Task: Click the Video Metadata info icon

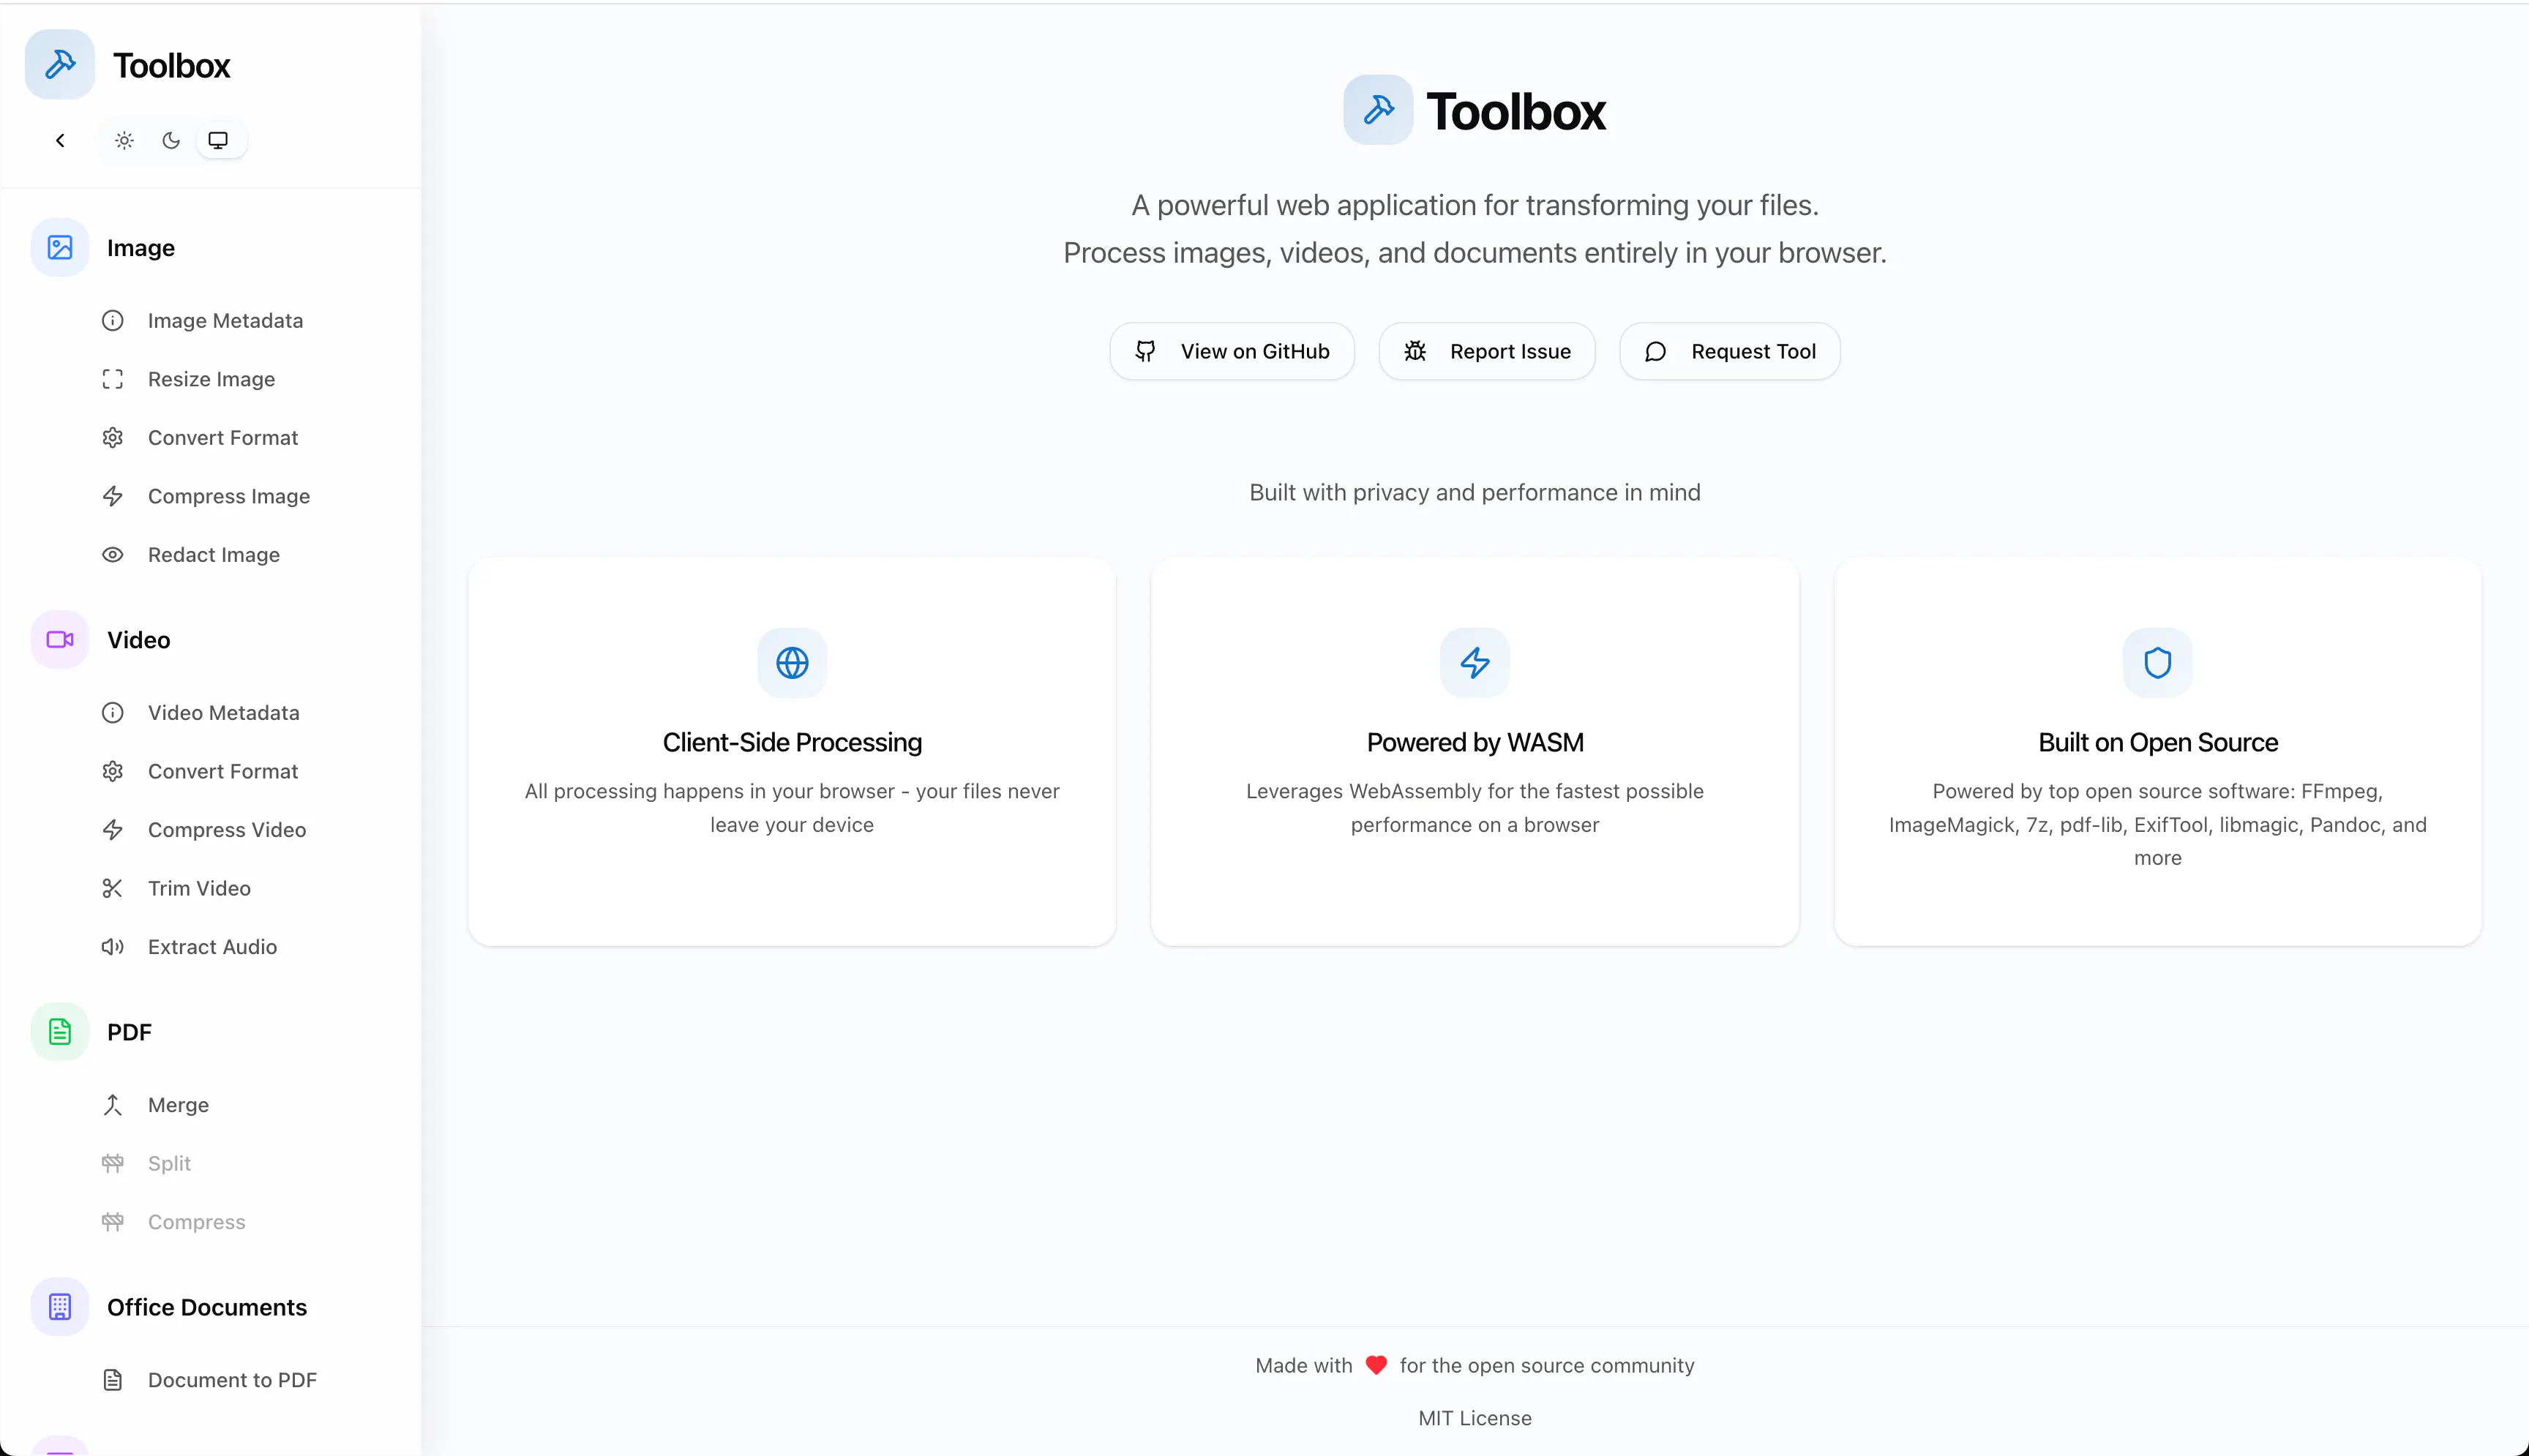Action: (113, 713)
